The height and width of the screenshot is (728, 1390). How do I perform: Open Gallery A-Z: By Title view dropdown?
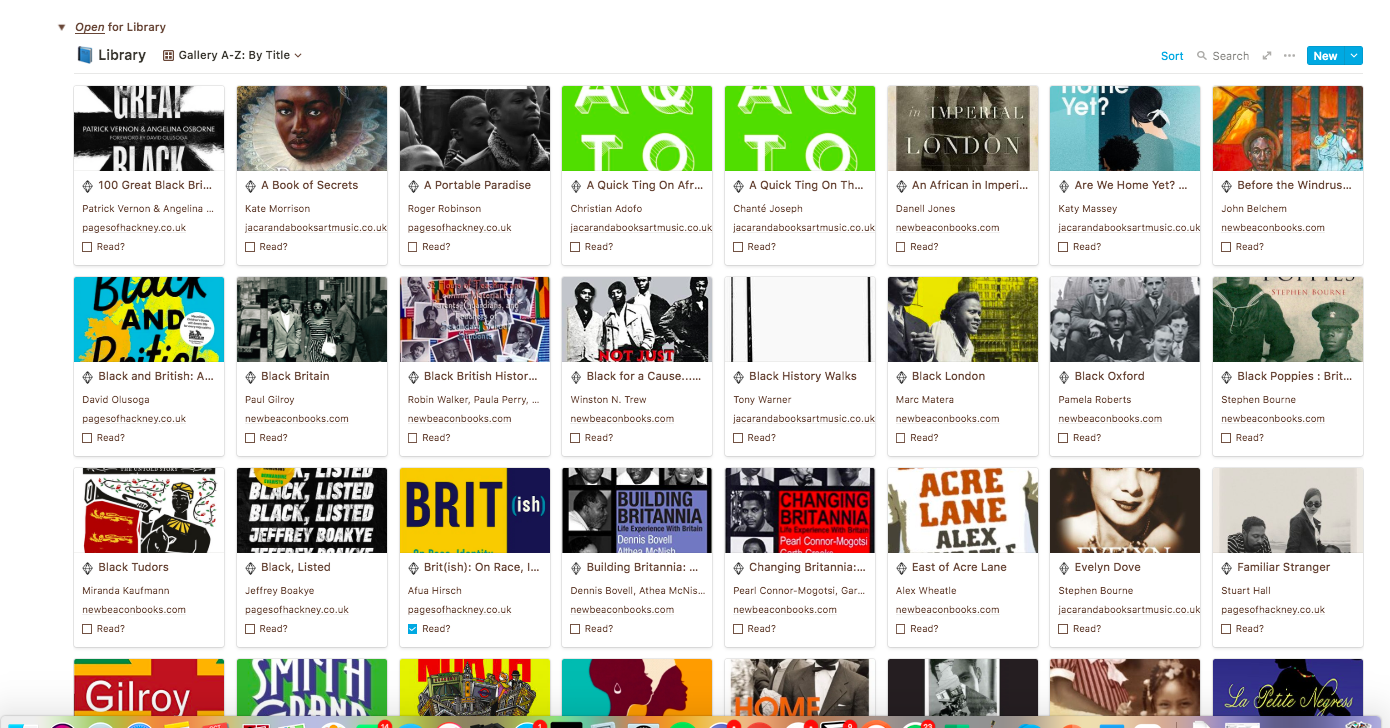pyautogui.click(x=232, y=56)
